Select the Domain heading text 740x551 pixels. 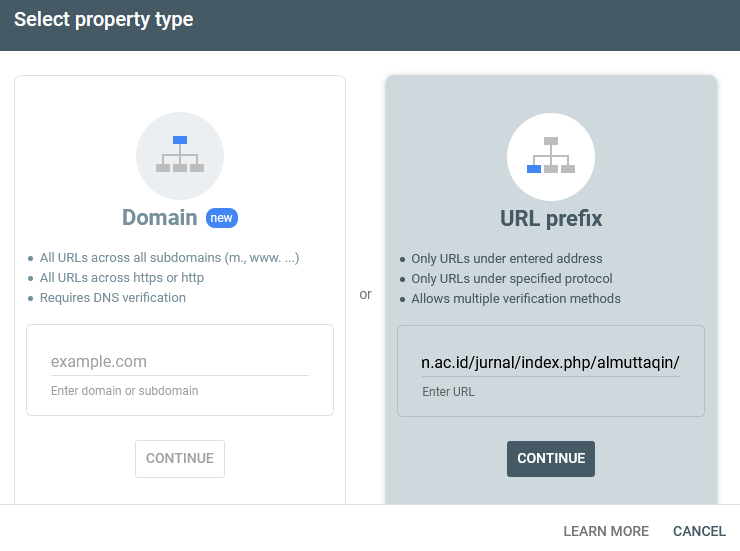(x=159, y=218)
